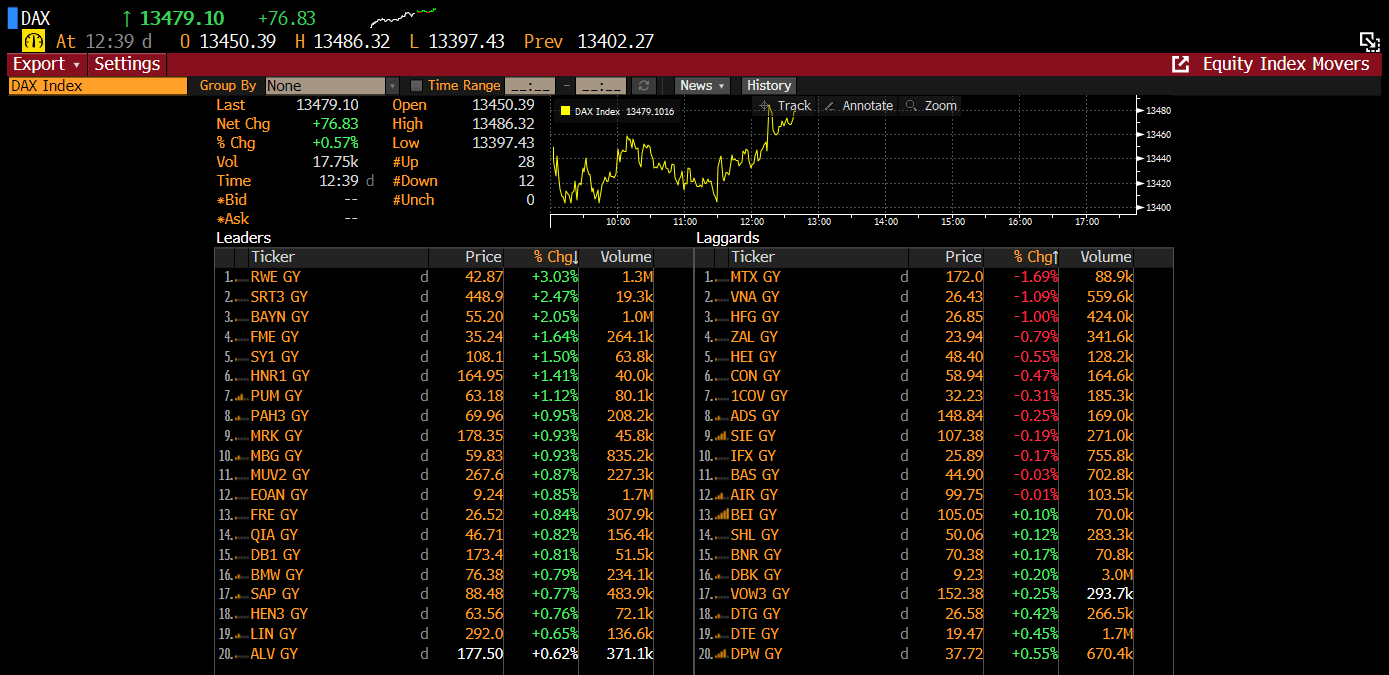The image size is (1389, 675).
Task: Expand the Export menu
Action: point(46,64)
